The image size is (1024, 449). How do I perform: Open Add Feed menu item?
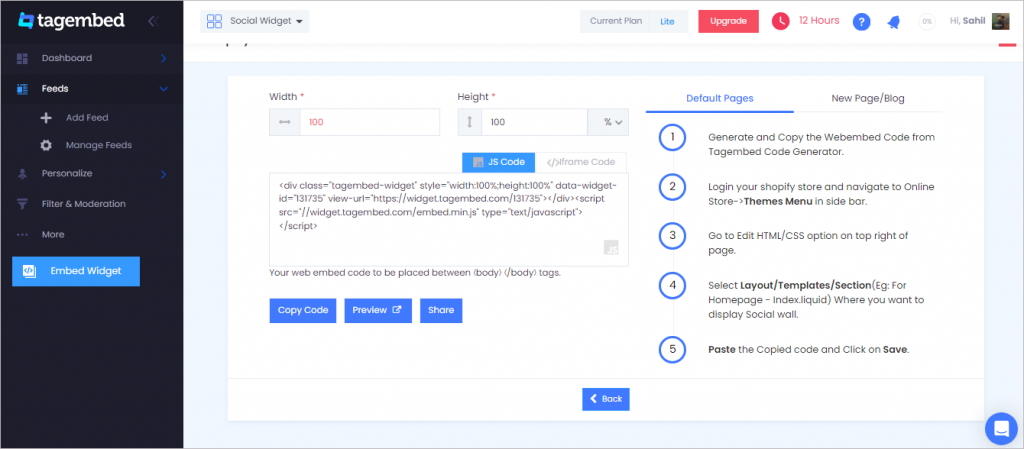(87, 118)
